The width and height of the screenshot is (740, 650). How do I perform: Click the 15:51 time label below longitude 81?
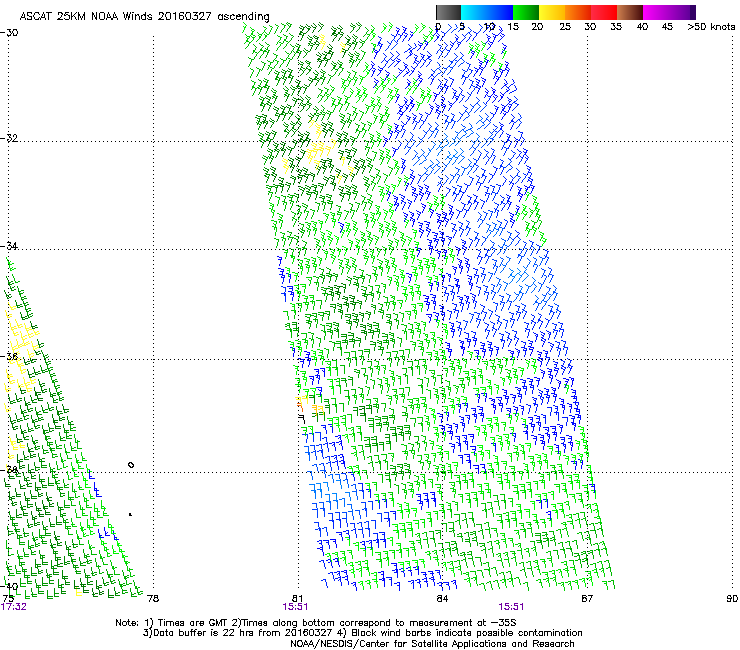pyautogui.click(x=295, y=607)
